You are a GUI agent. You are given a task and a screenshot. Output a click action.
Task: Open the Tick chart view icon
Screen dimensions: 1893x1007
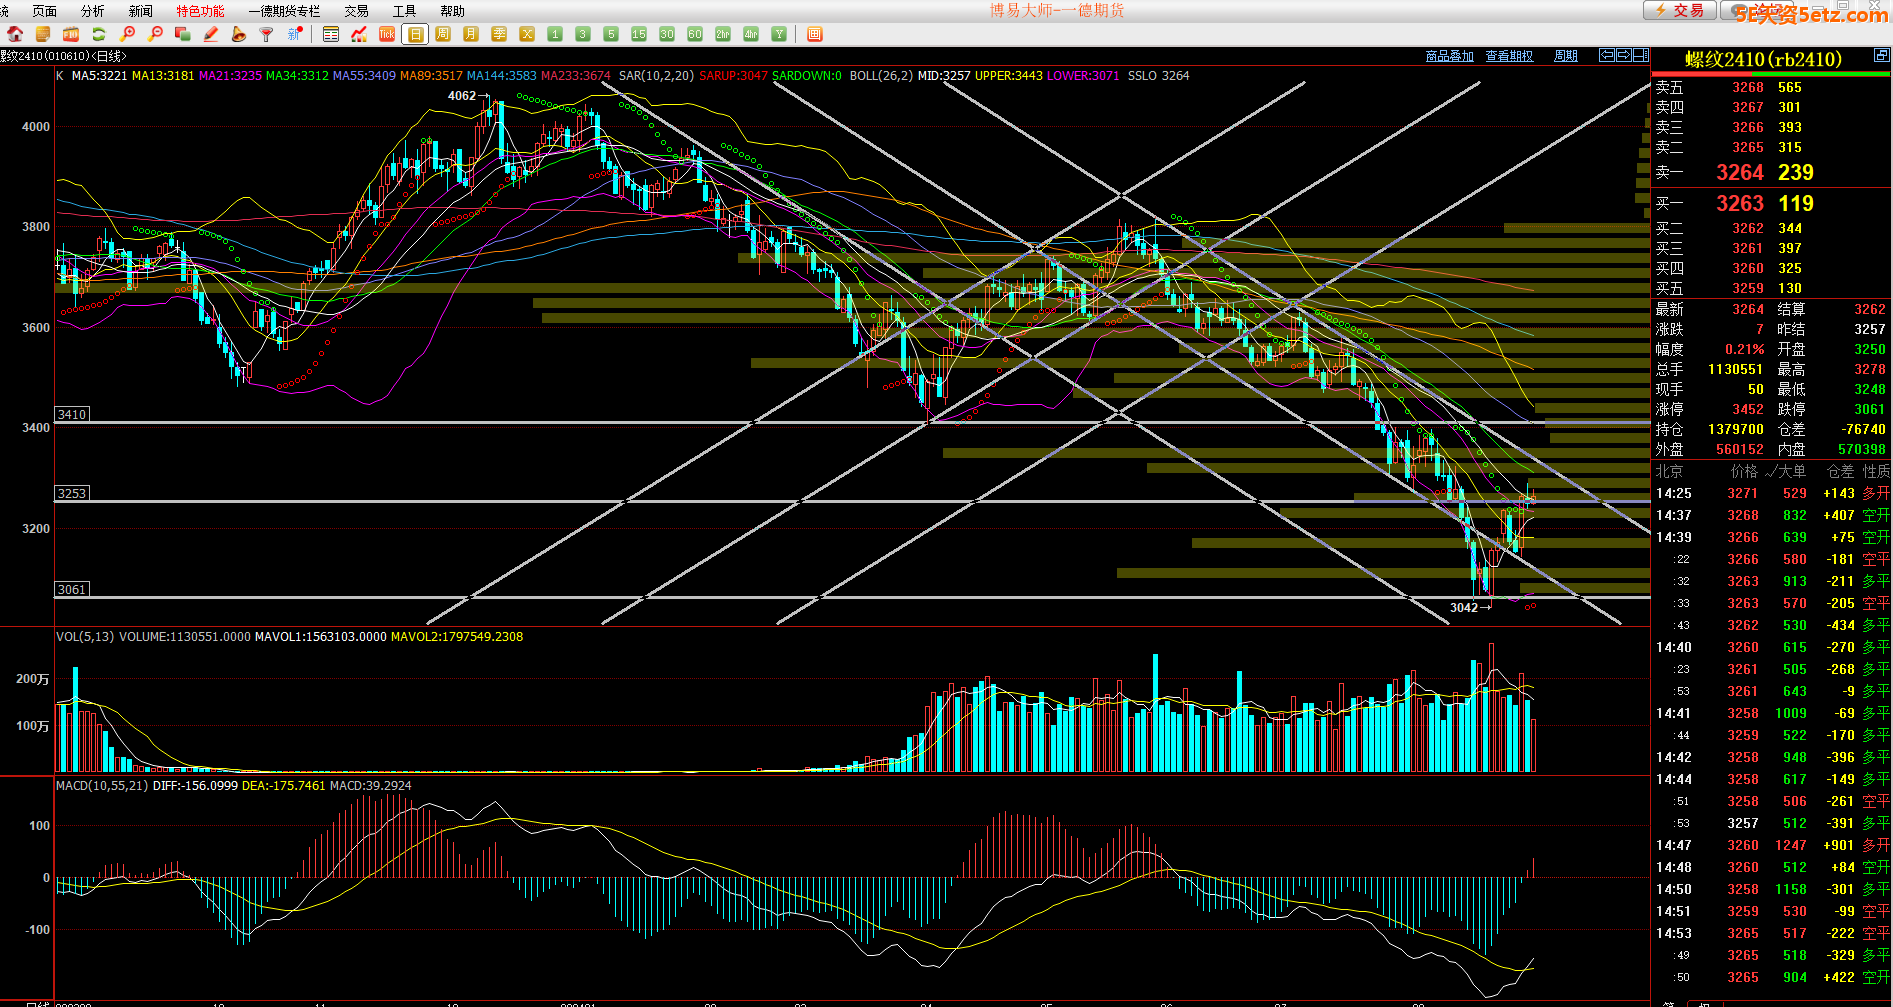click(x=387, y=34)
